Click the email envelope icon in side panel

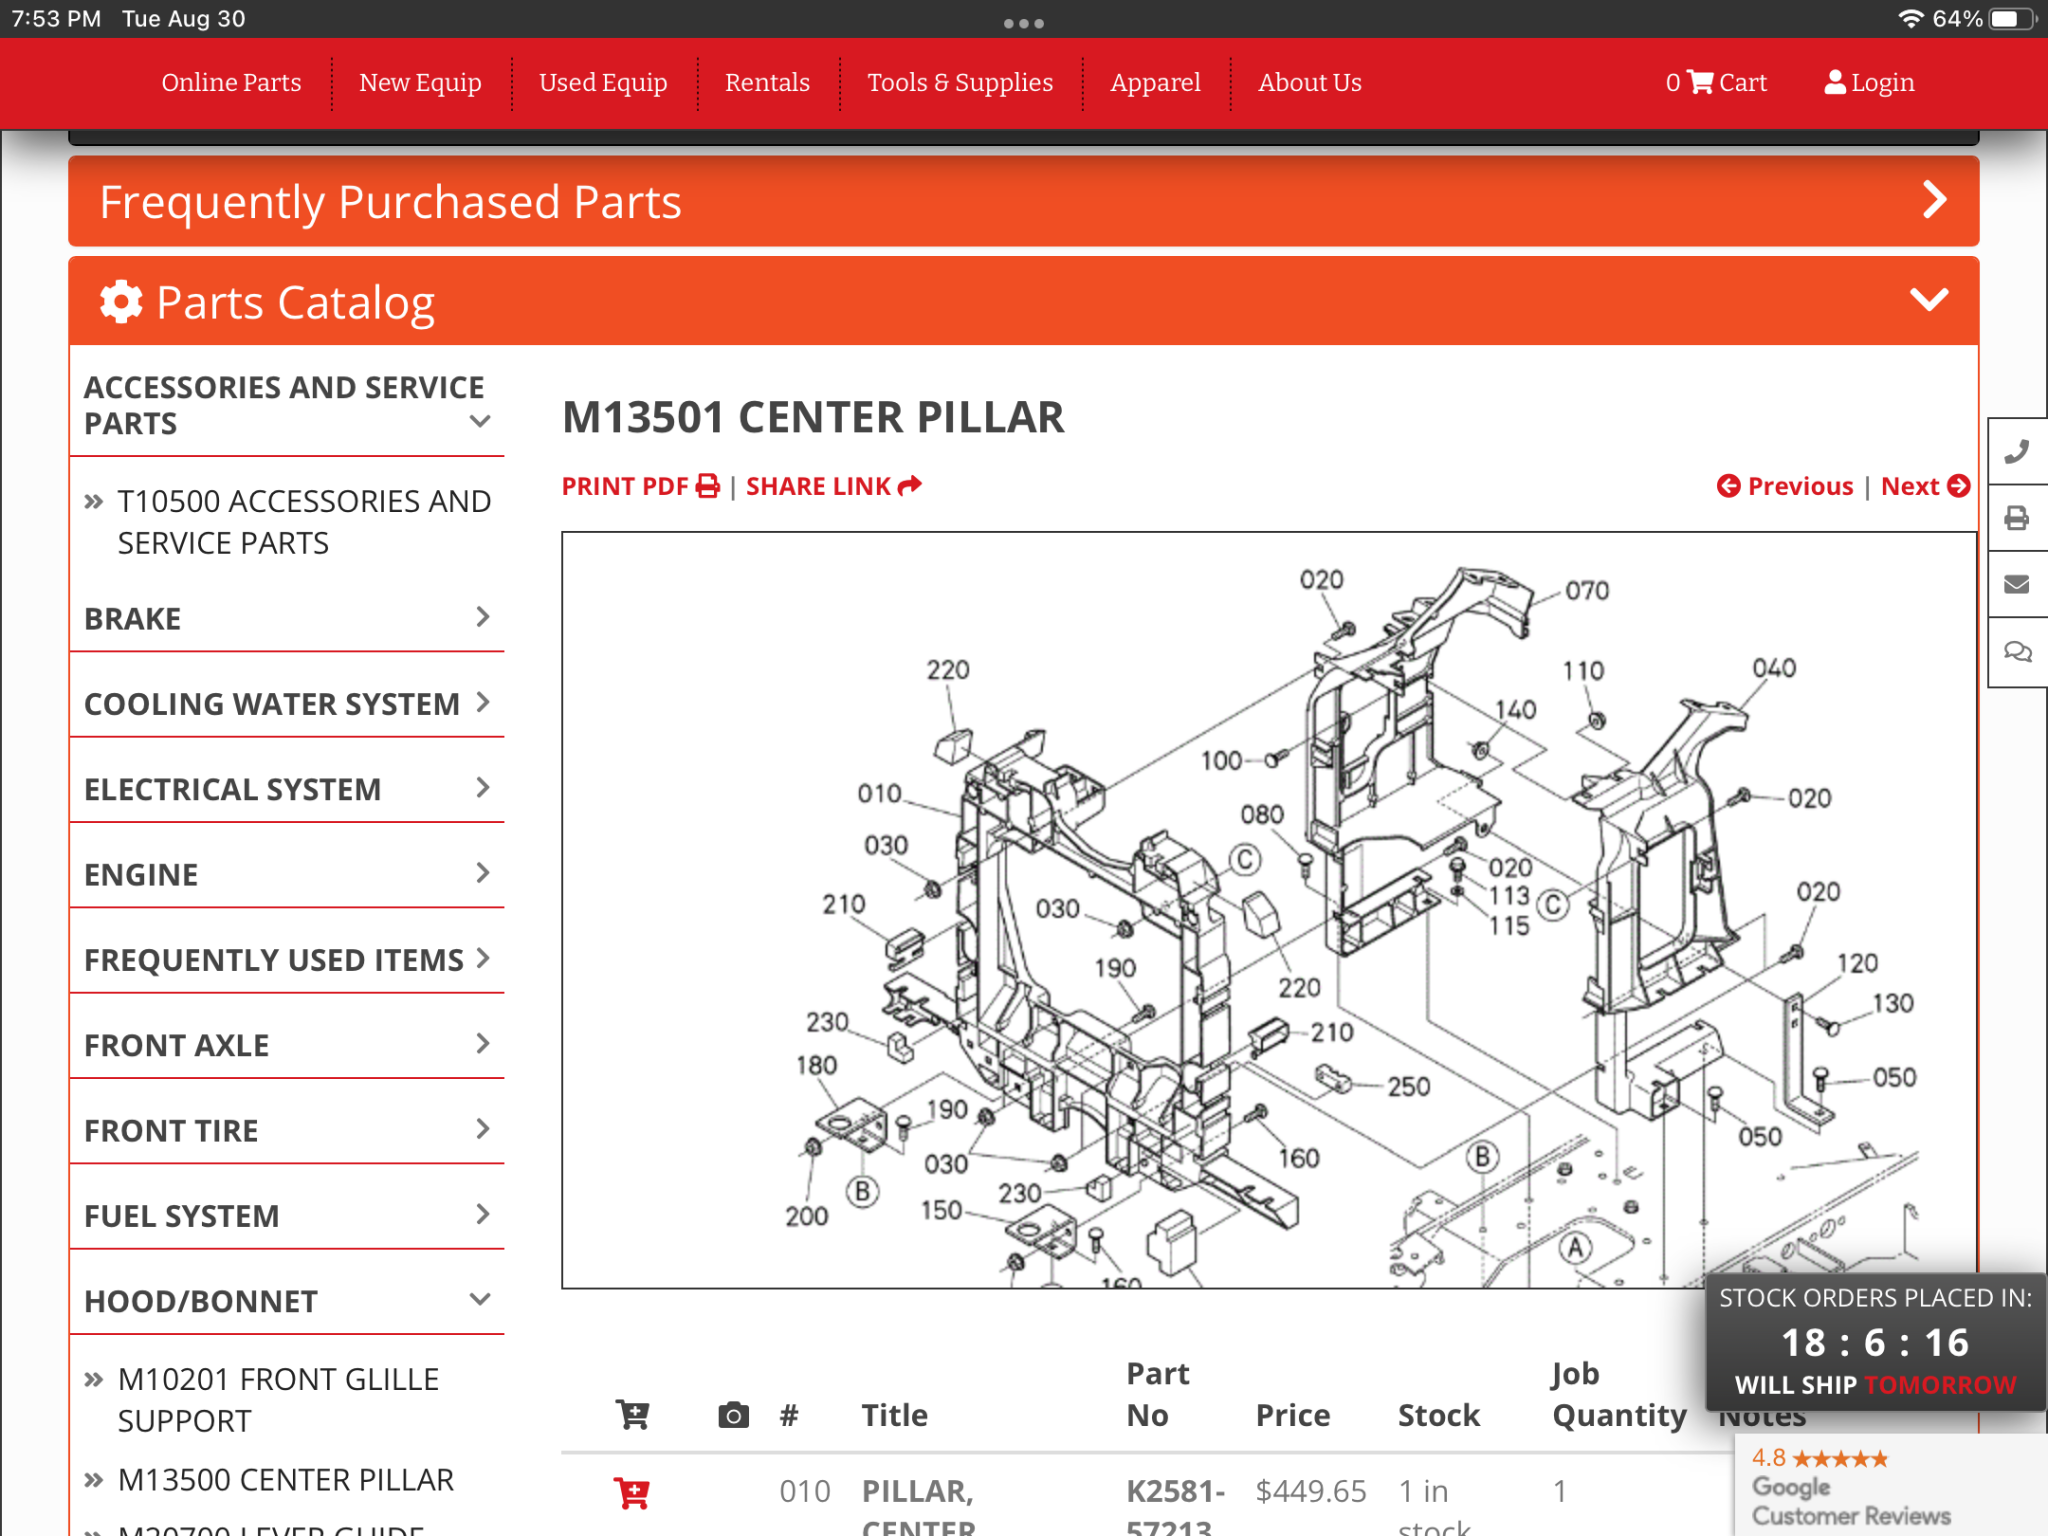click(2017, 584)
